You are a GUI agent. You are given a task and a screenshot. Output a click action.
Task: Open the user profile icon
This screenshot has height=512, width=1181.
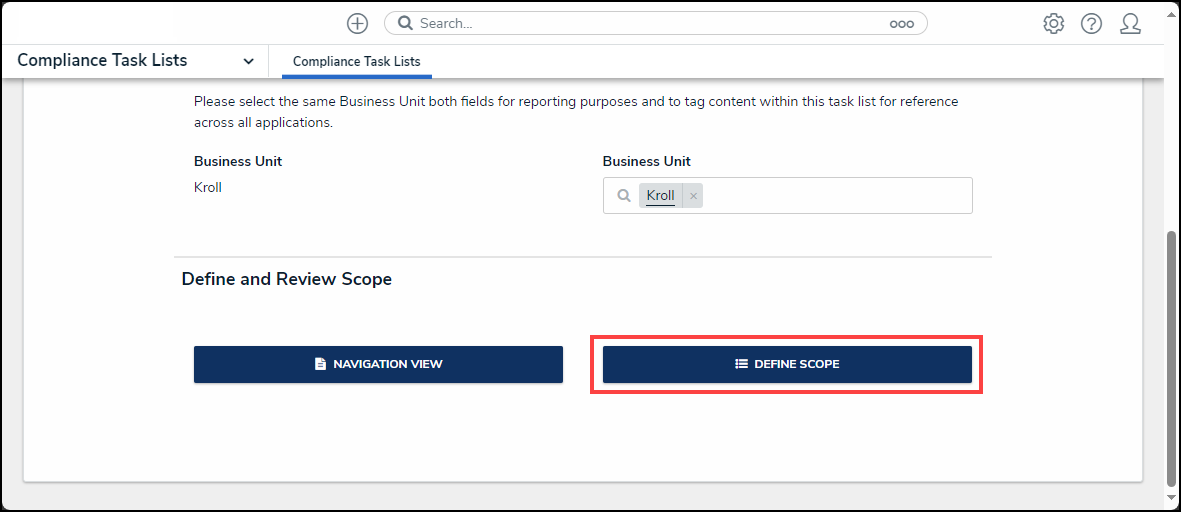tap(1130, 24)
